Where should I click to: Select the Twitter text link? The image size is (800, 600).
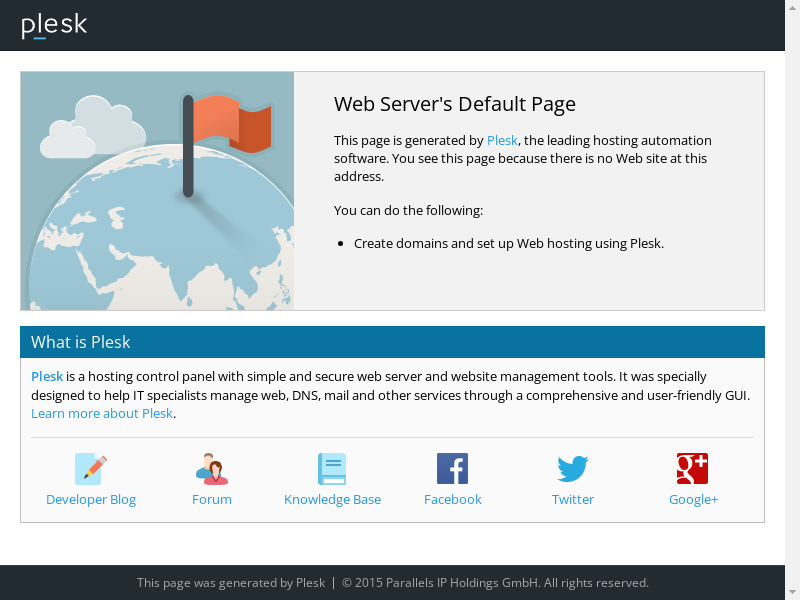coord(573,499)
